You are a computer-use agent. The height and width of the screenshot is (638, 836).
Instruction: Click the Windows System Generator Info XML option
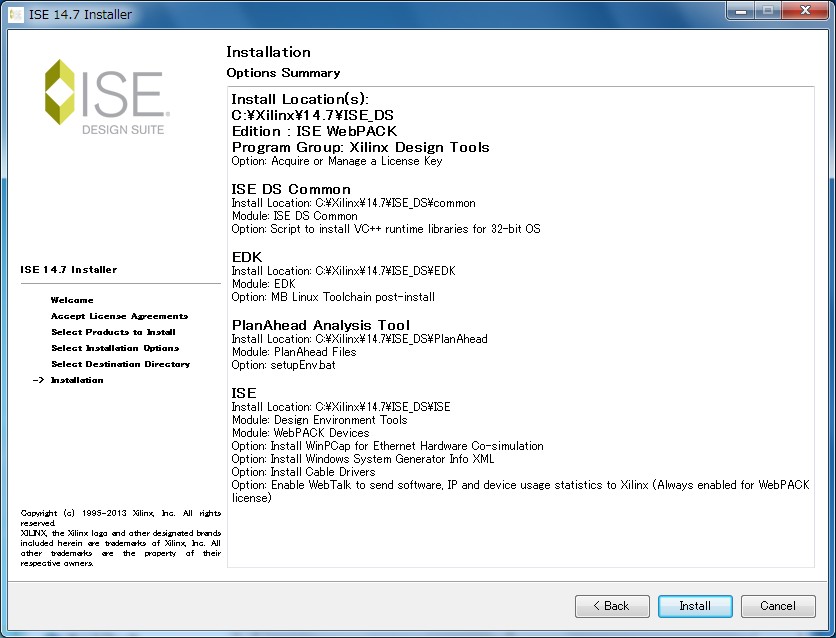(363, 459)
